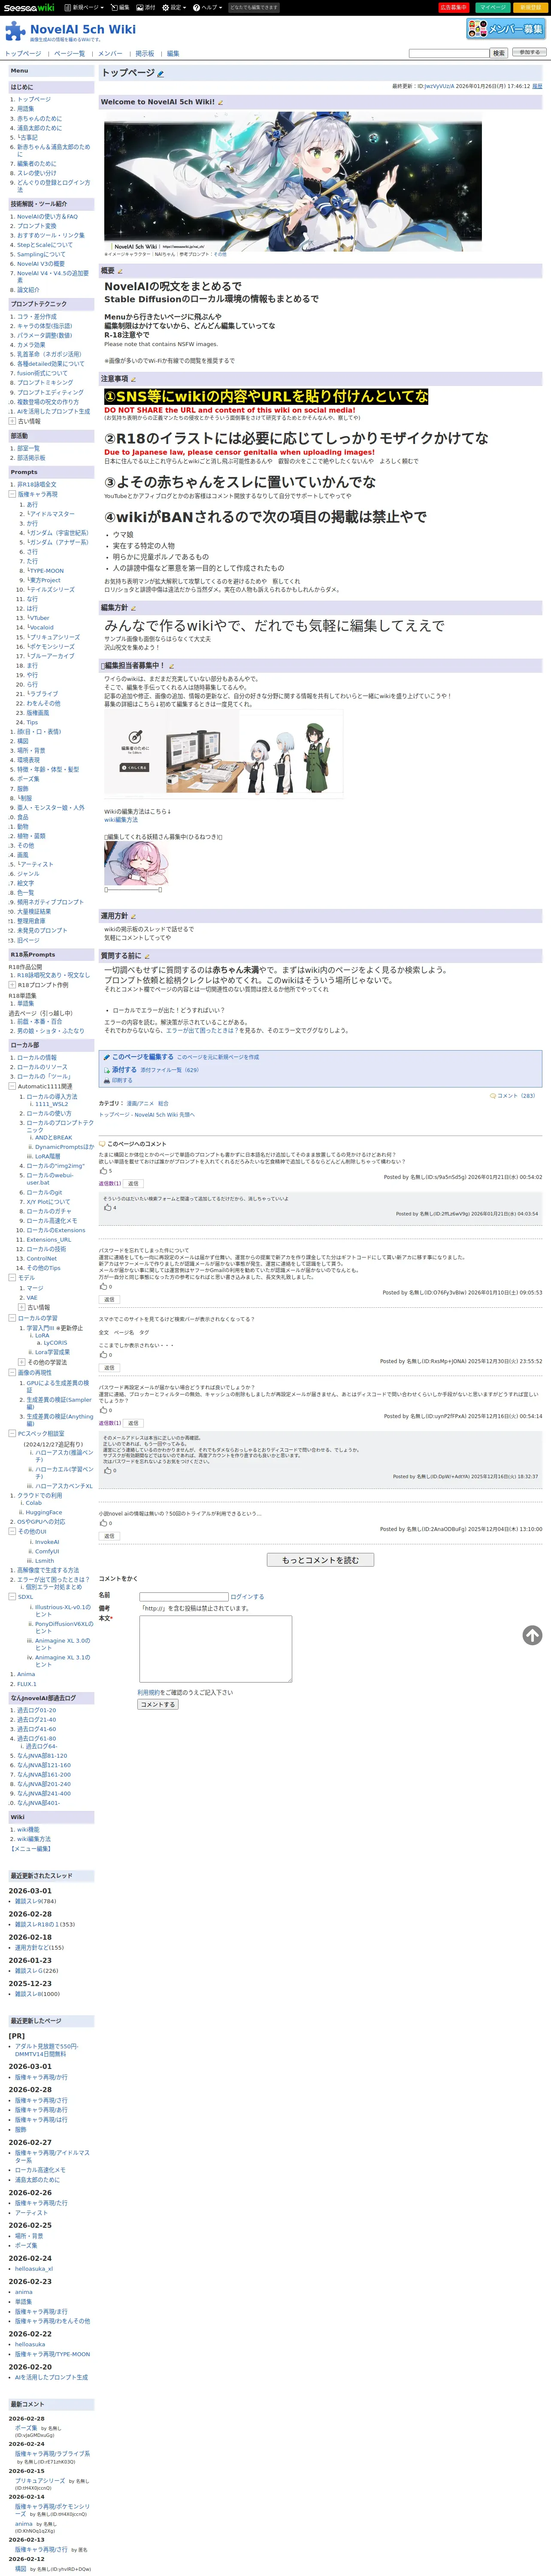Click the NovelAI 5ch Wiki puzzle logo

15,31
